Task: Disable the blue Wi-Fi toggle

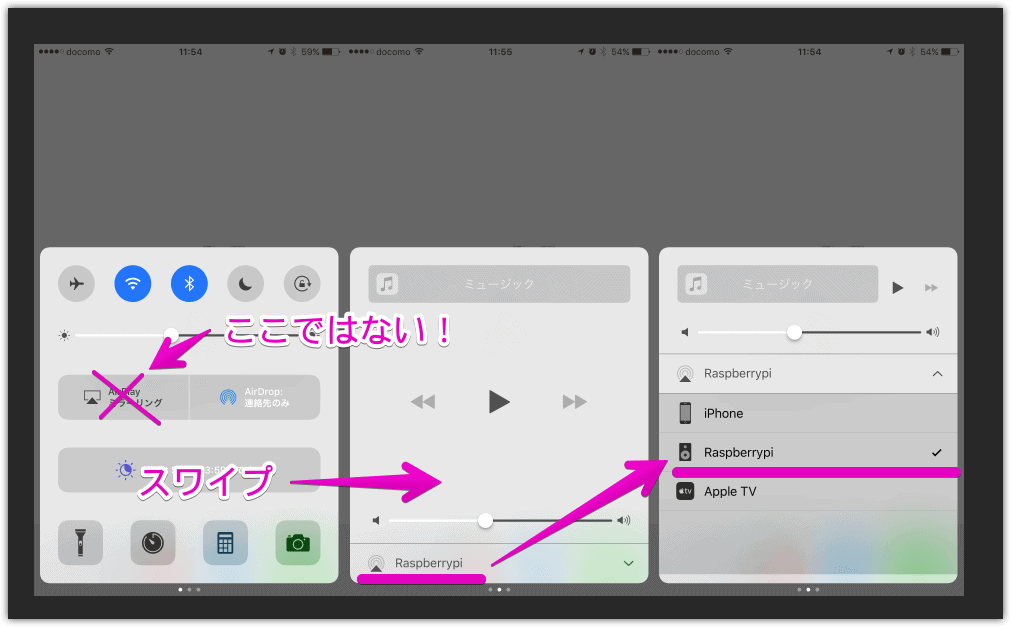Action: tap(133, 283)
